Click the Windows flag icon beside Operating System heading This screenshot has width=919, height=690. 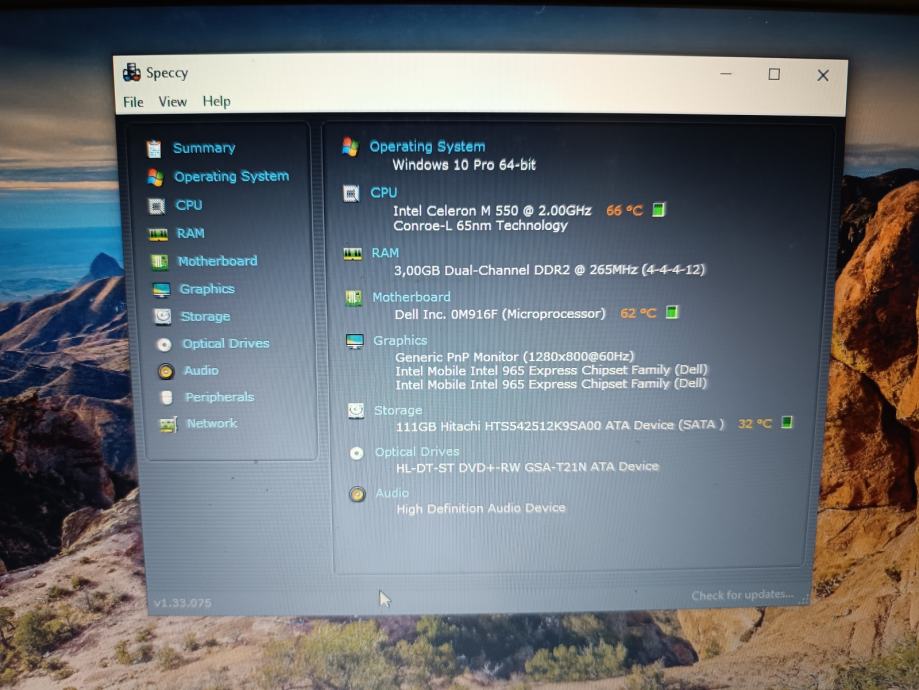coord(350,147)
